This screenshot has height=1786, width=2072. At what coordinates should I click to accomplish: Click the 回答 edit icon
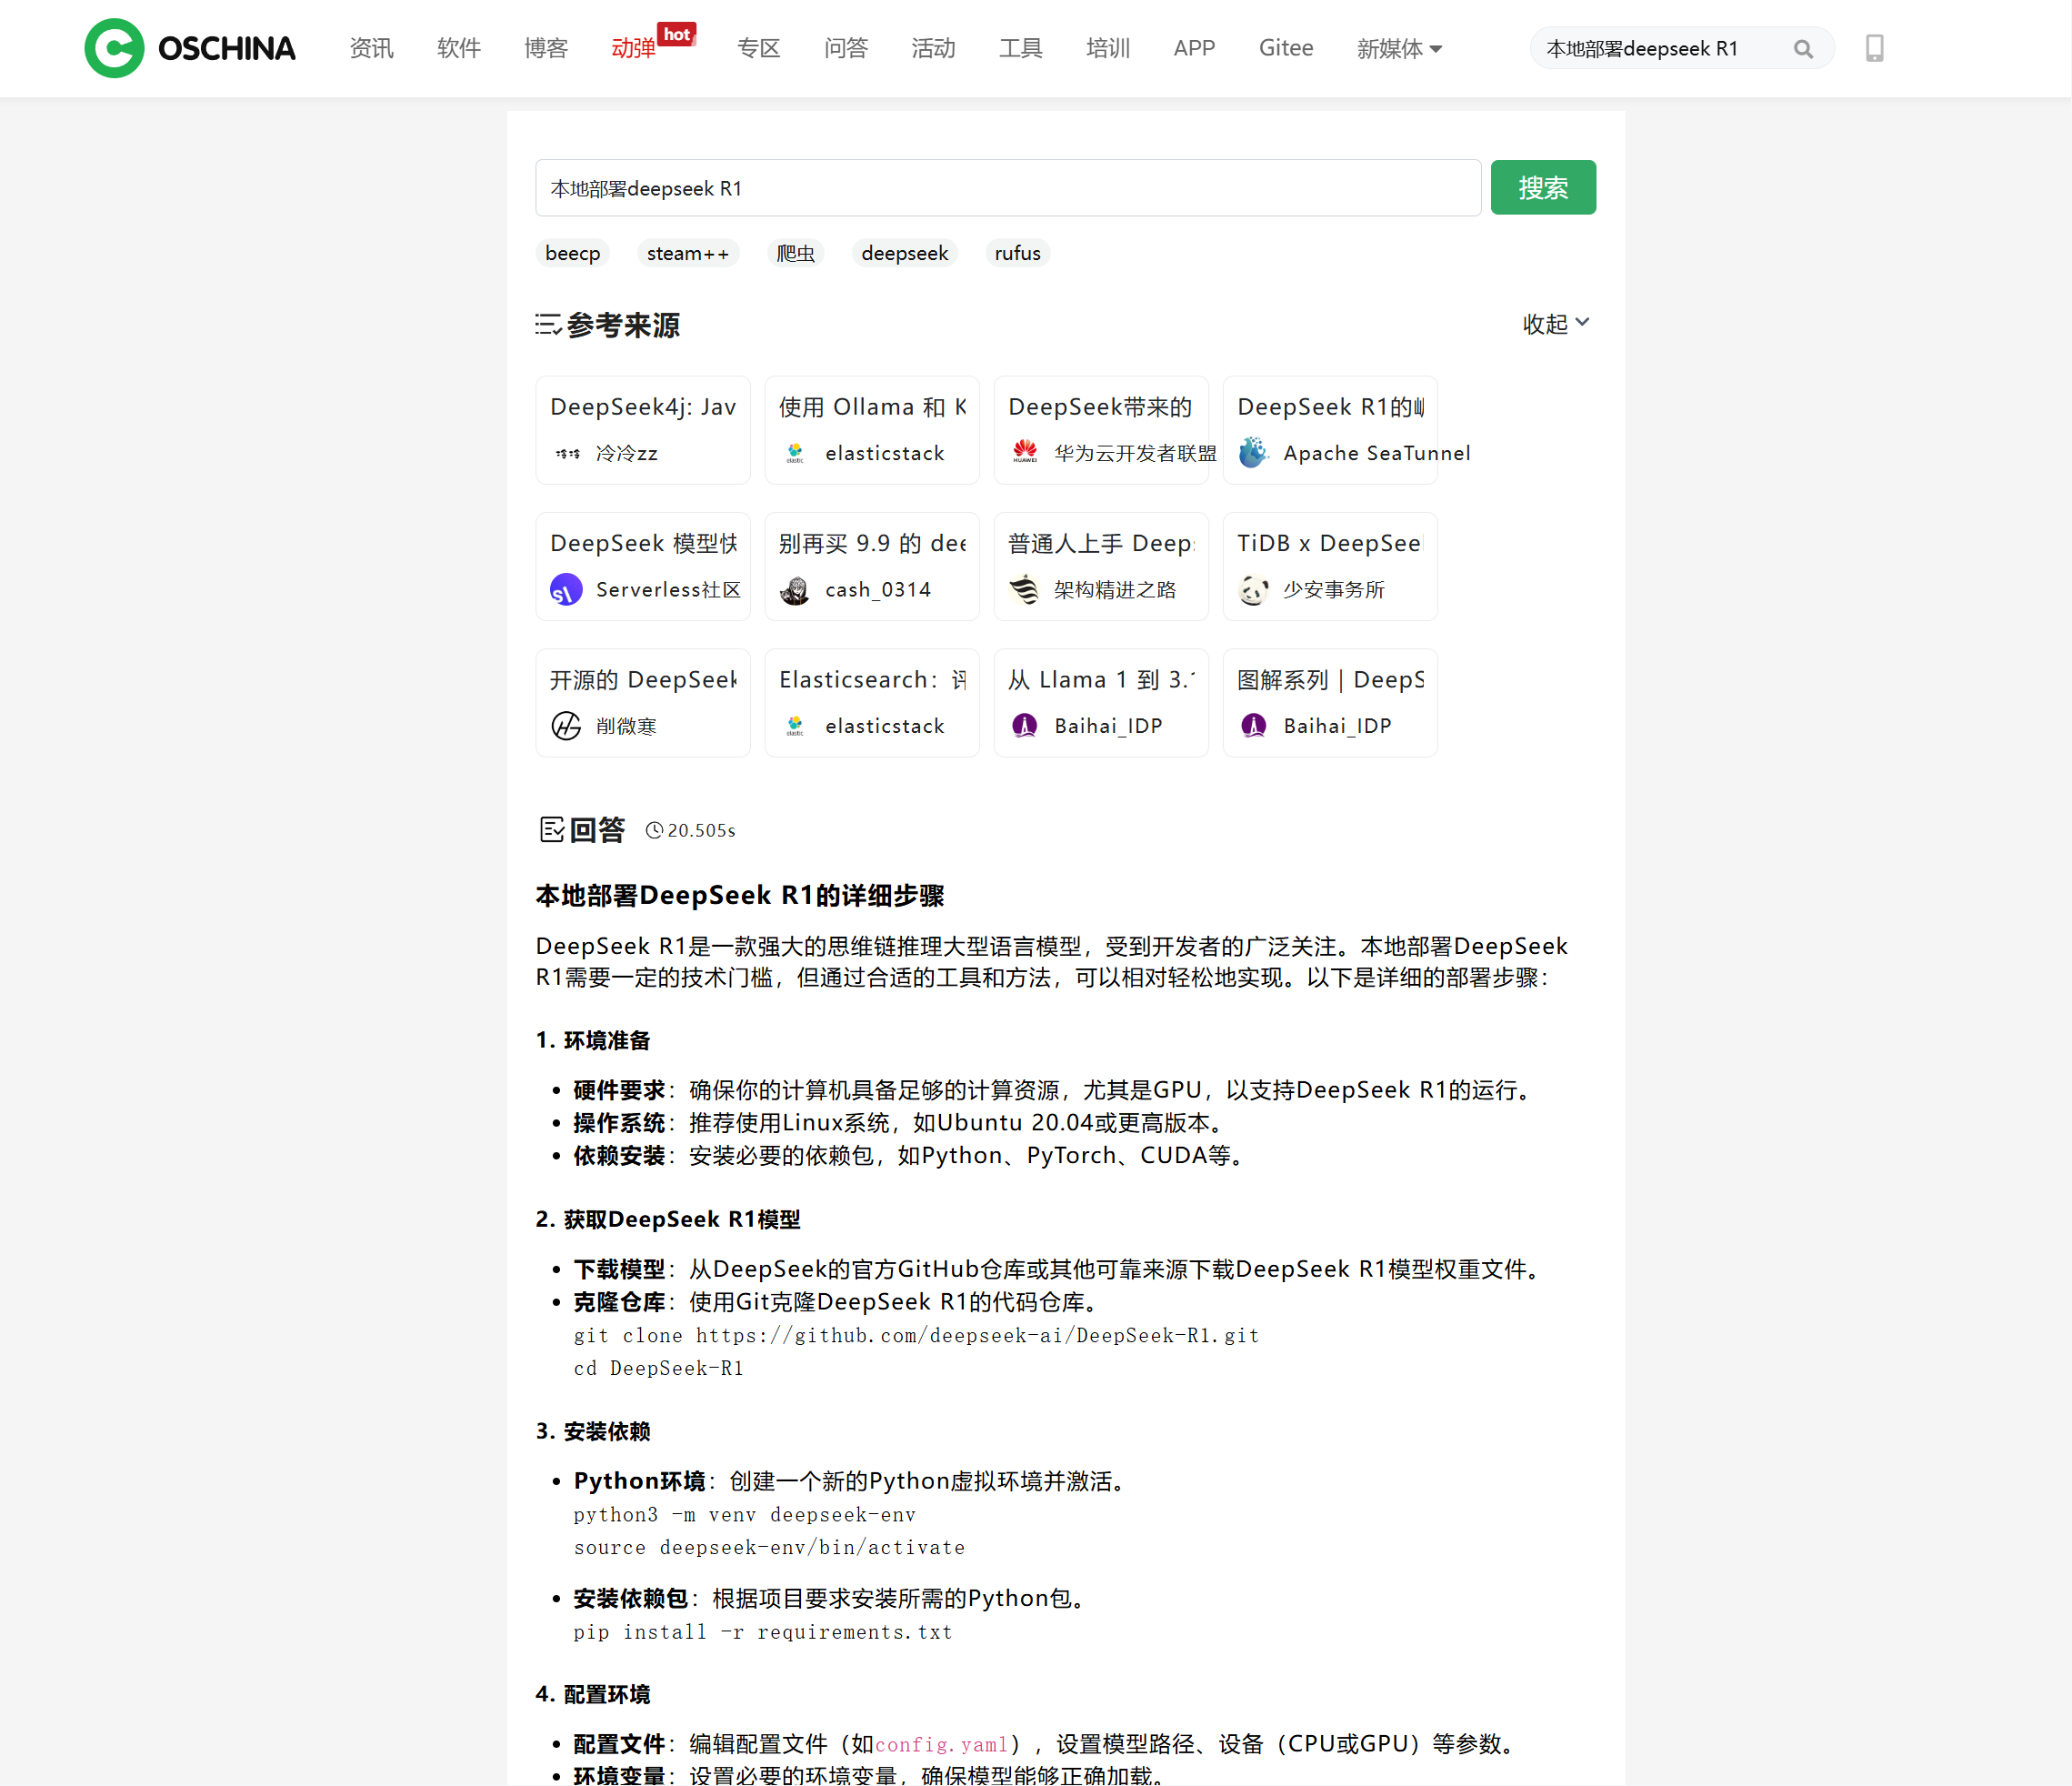(552, 830)
